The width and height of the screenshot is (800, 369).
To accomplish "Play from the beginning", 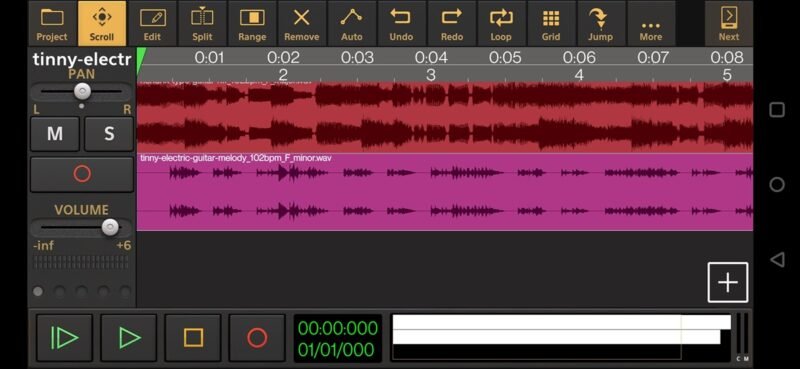I will (x=64, y=338).
